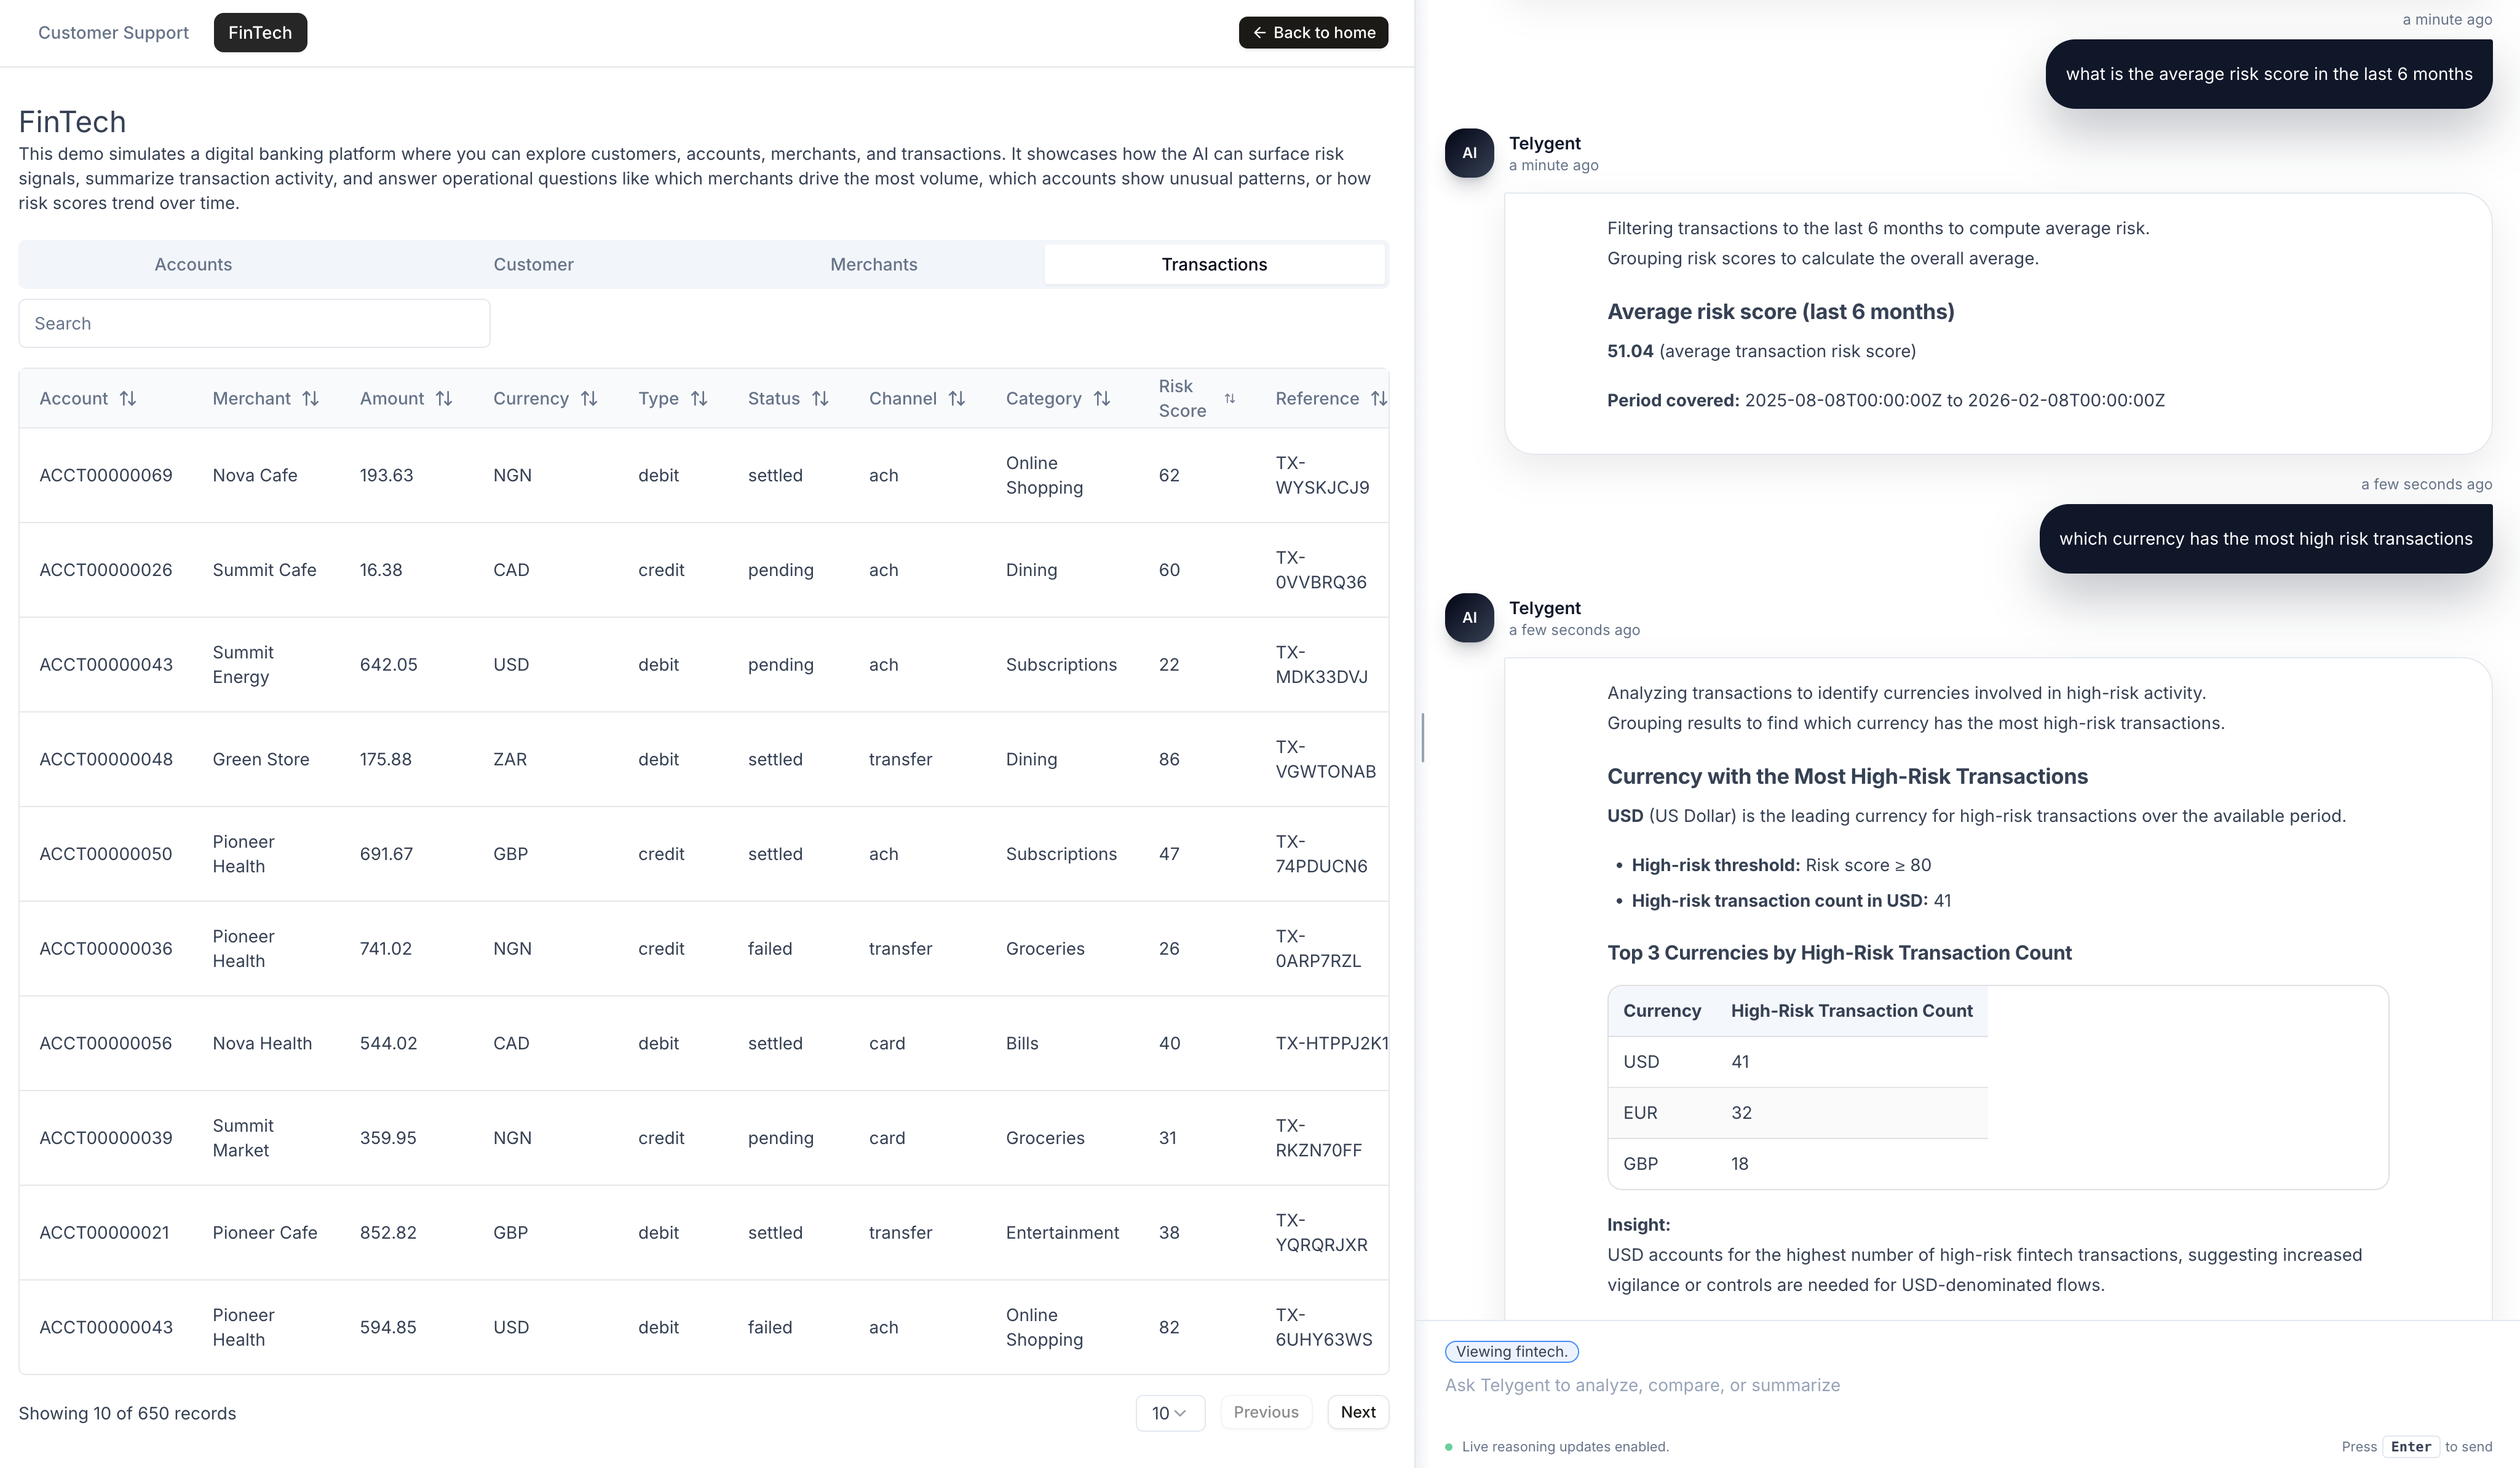
Task: Click the Back to home button
Action: coord(1313,32)
